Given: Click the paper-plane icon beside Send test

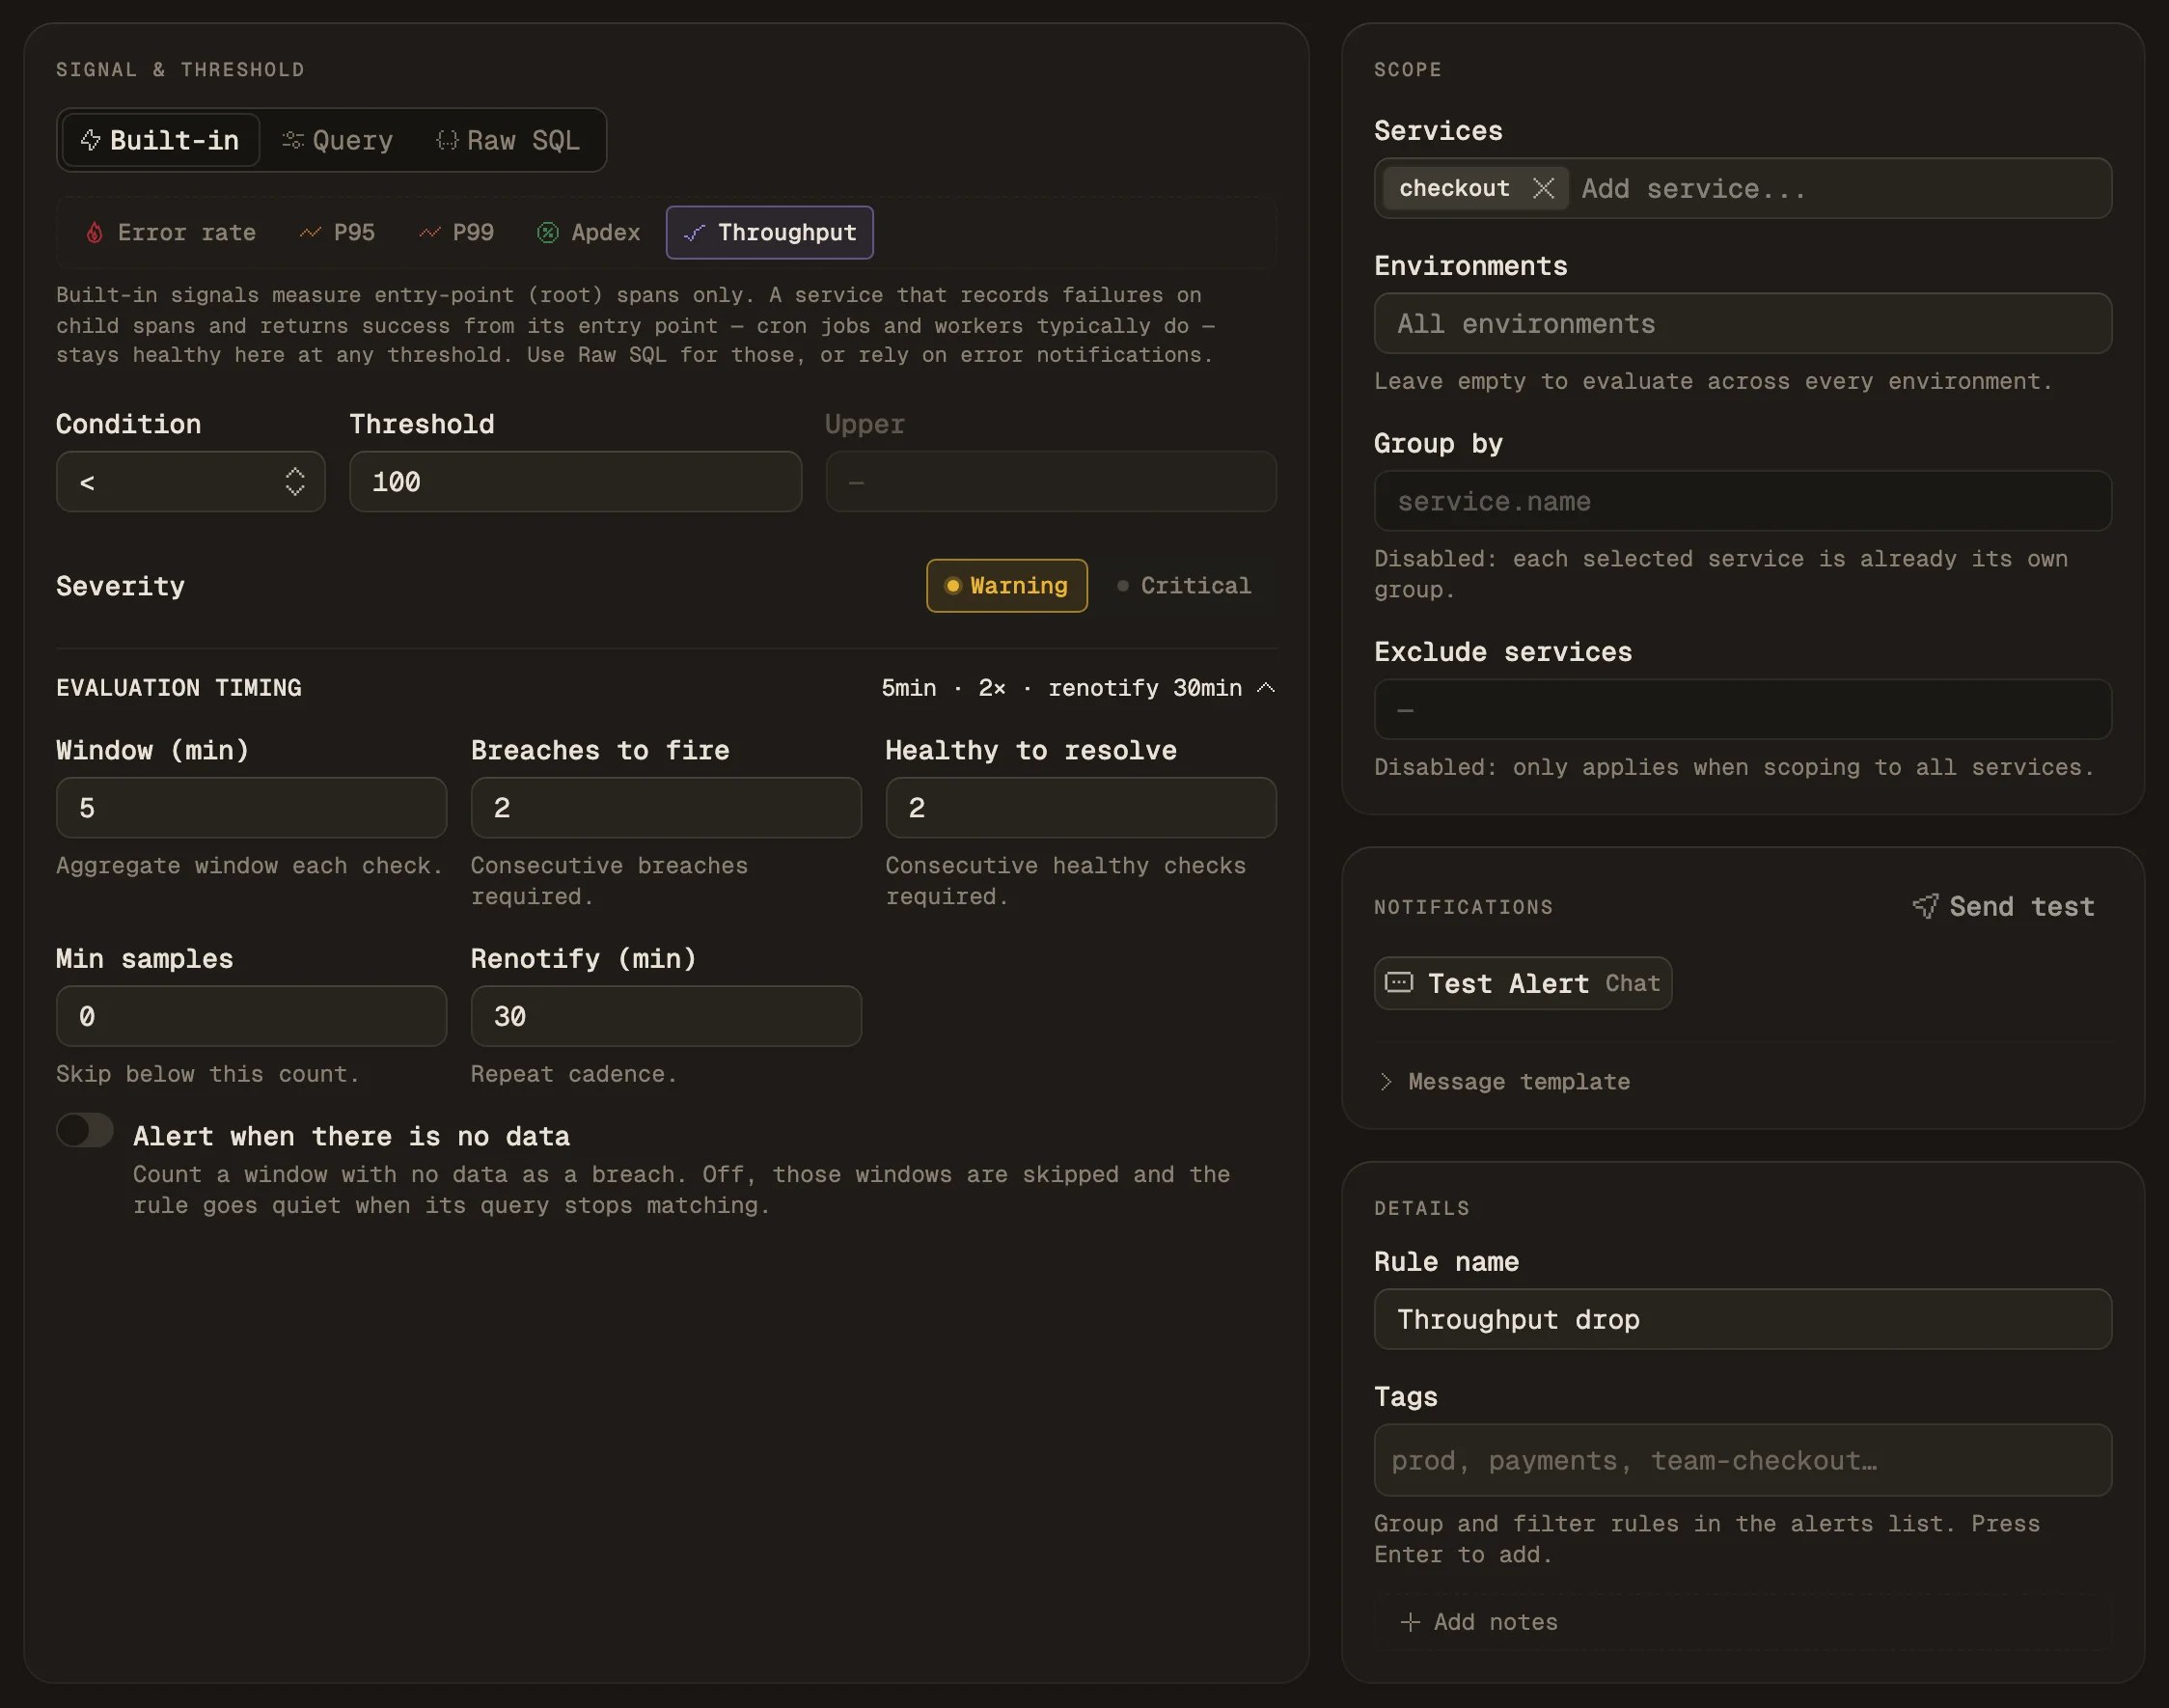Looking at the screenshot, I should coord(1925,906).
